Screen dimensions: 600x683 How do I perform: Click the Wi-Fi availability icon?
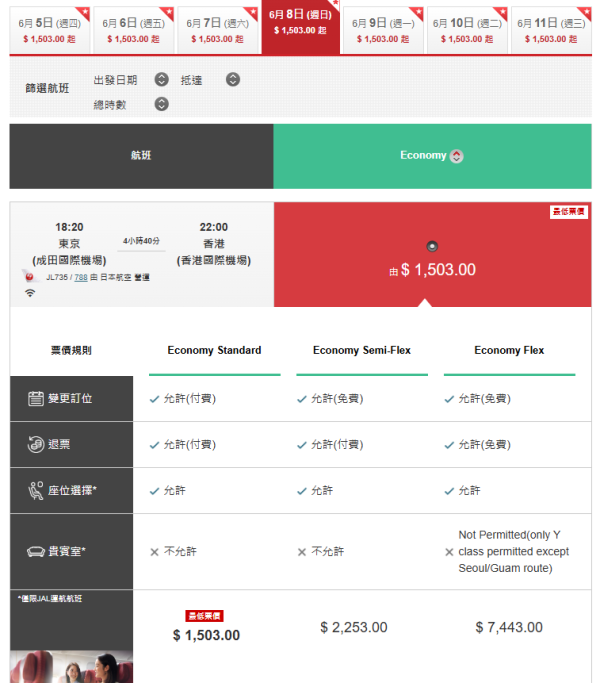[30, 293]
